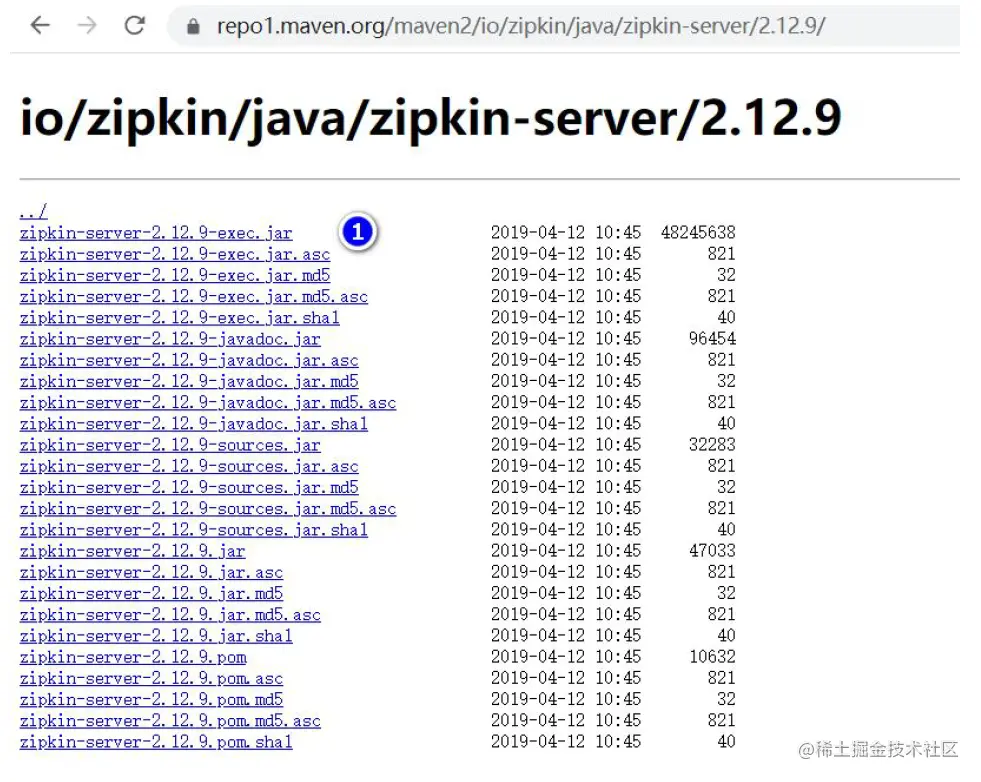The image size is (981, 782).
Task: Open zipkin-server-2.12.9.pom.md5 link
Action: pyautogui.click(x=151, y=701)
